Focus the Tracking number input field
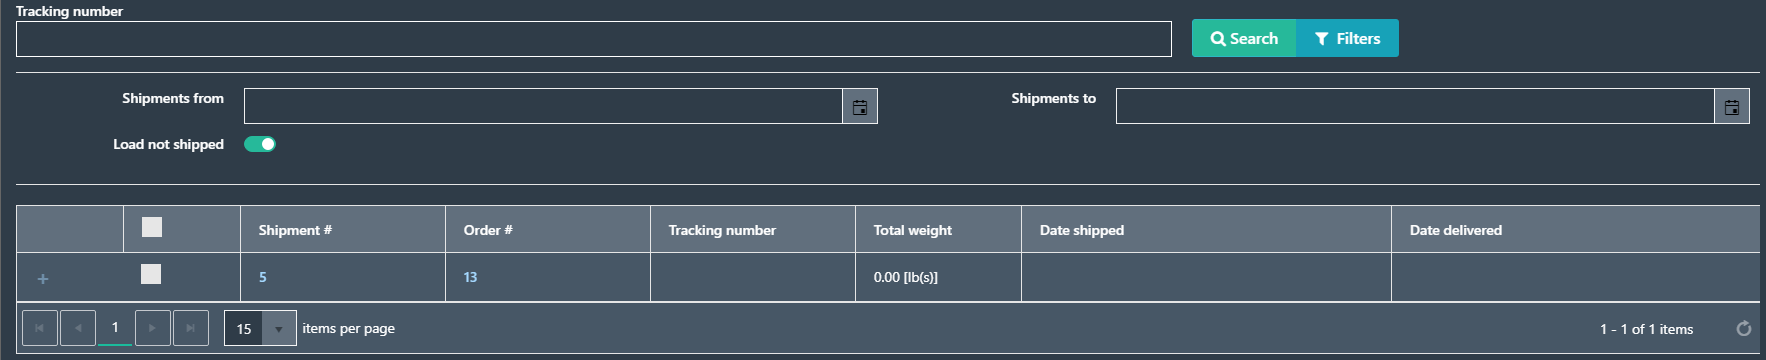 (x=594, y=39)
